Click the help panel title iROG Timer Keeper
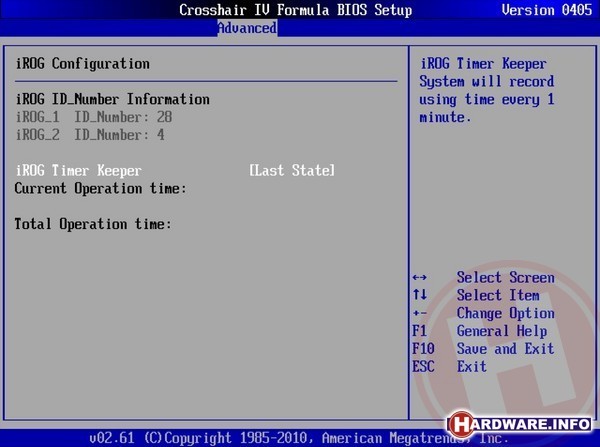 483,64
